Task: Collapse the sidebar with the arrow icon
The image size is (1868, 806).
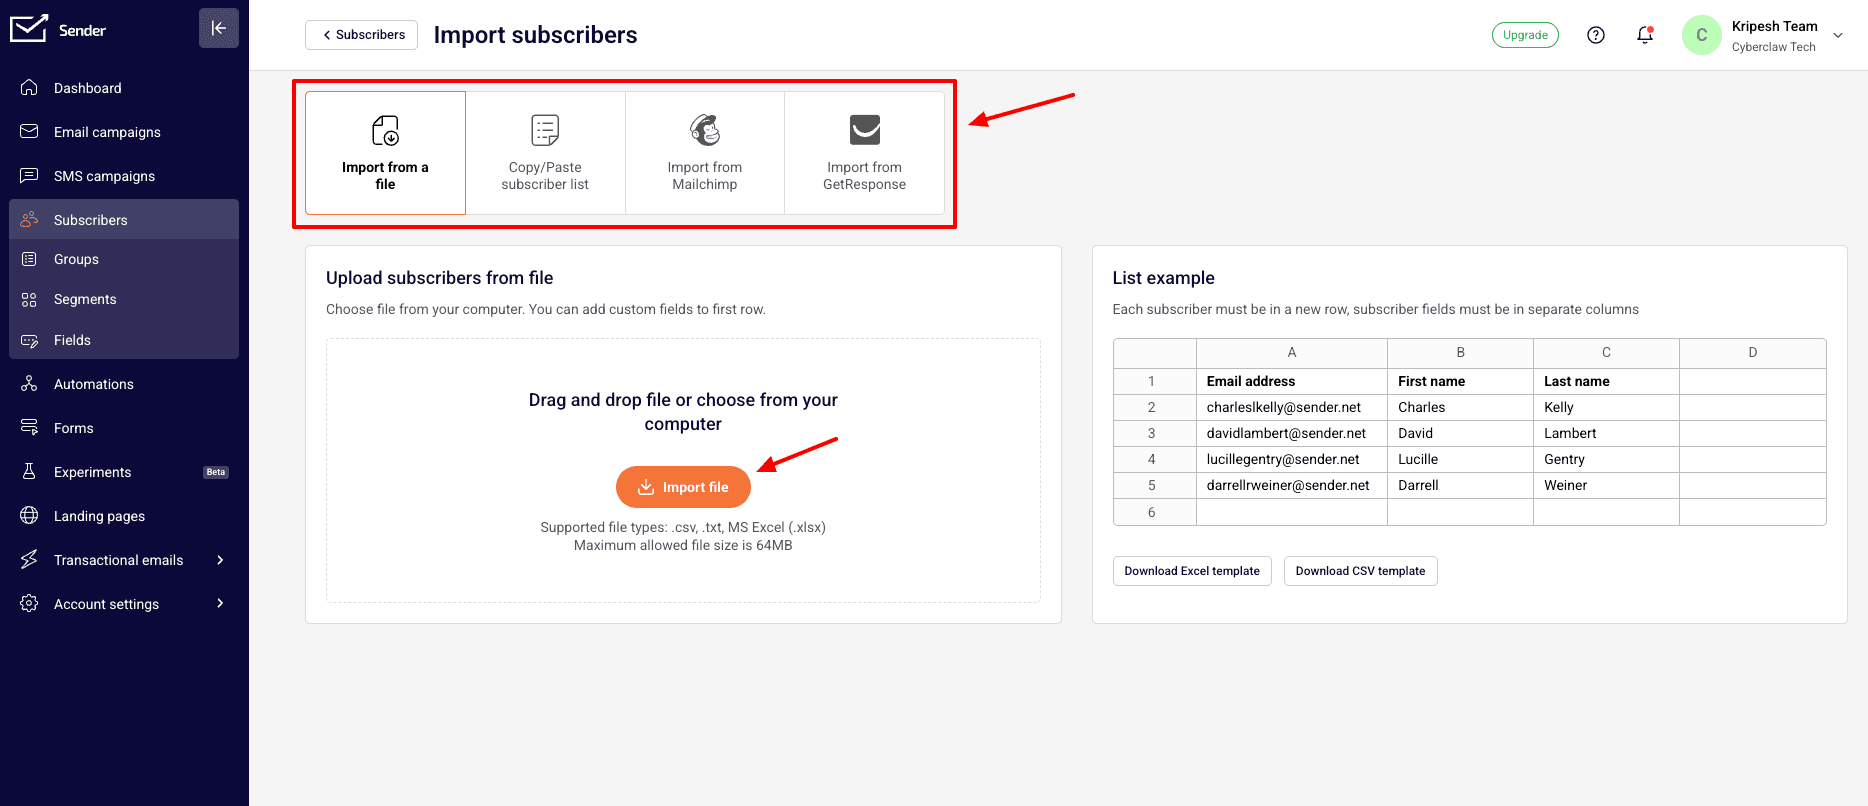Action: click(219, 28)
